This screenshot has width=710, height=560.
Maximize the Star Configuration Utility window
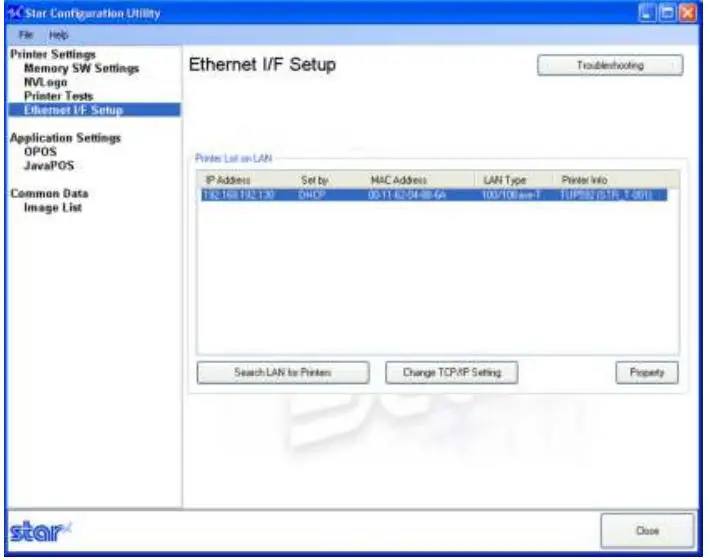tap(667, 13)
